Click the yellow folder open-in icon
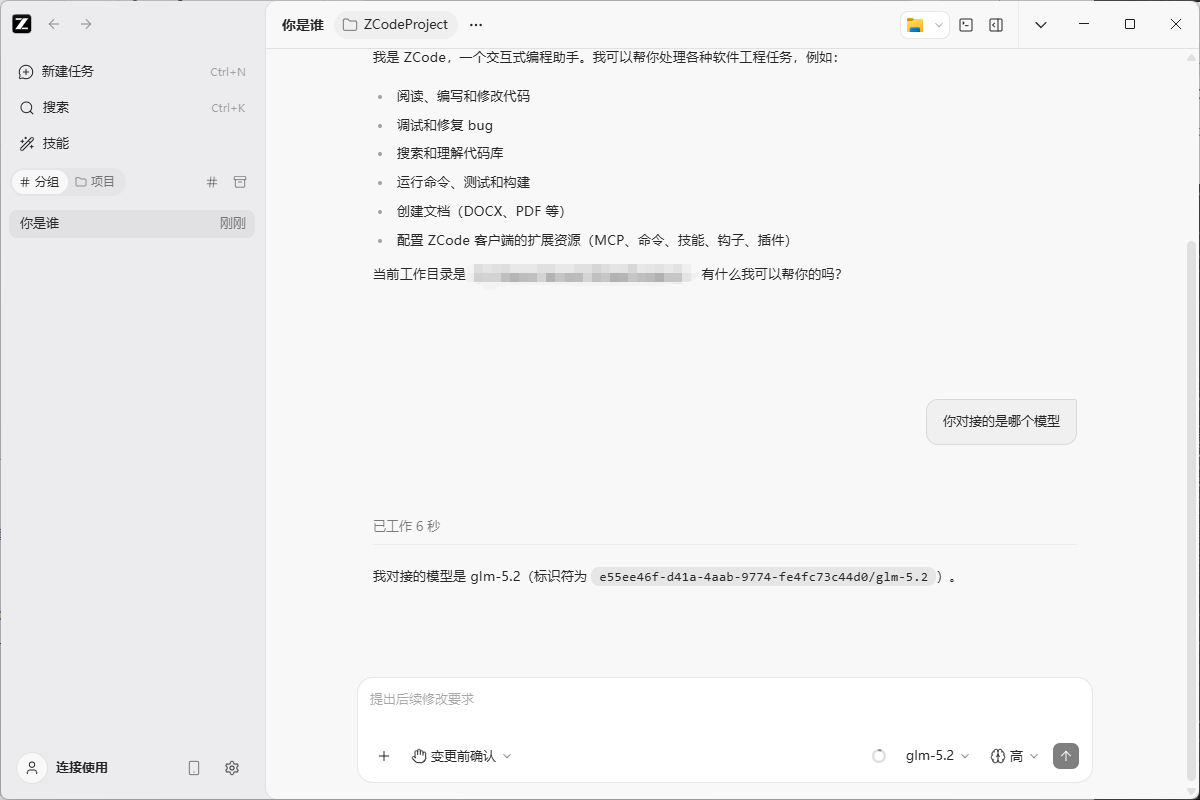Viewport: 1200px width, 800px height. pyautogui.click(x=915, y=25)
